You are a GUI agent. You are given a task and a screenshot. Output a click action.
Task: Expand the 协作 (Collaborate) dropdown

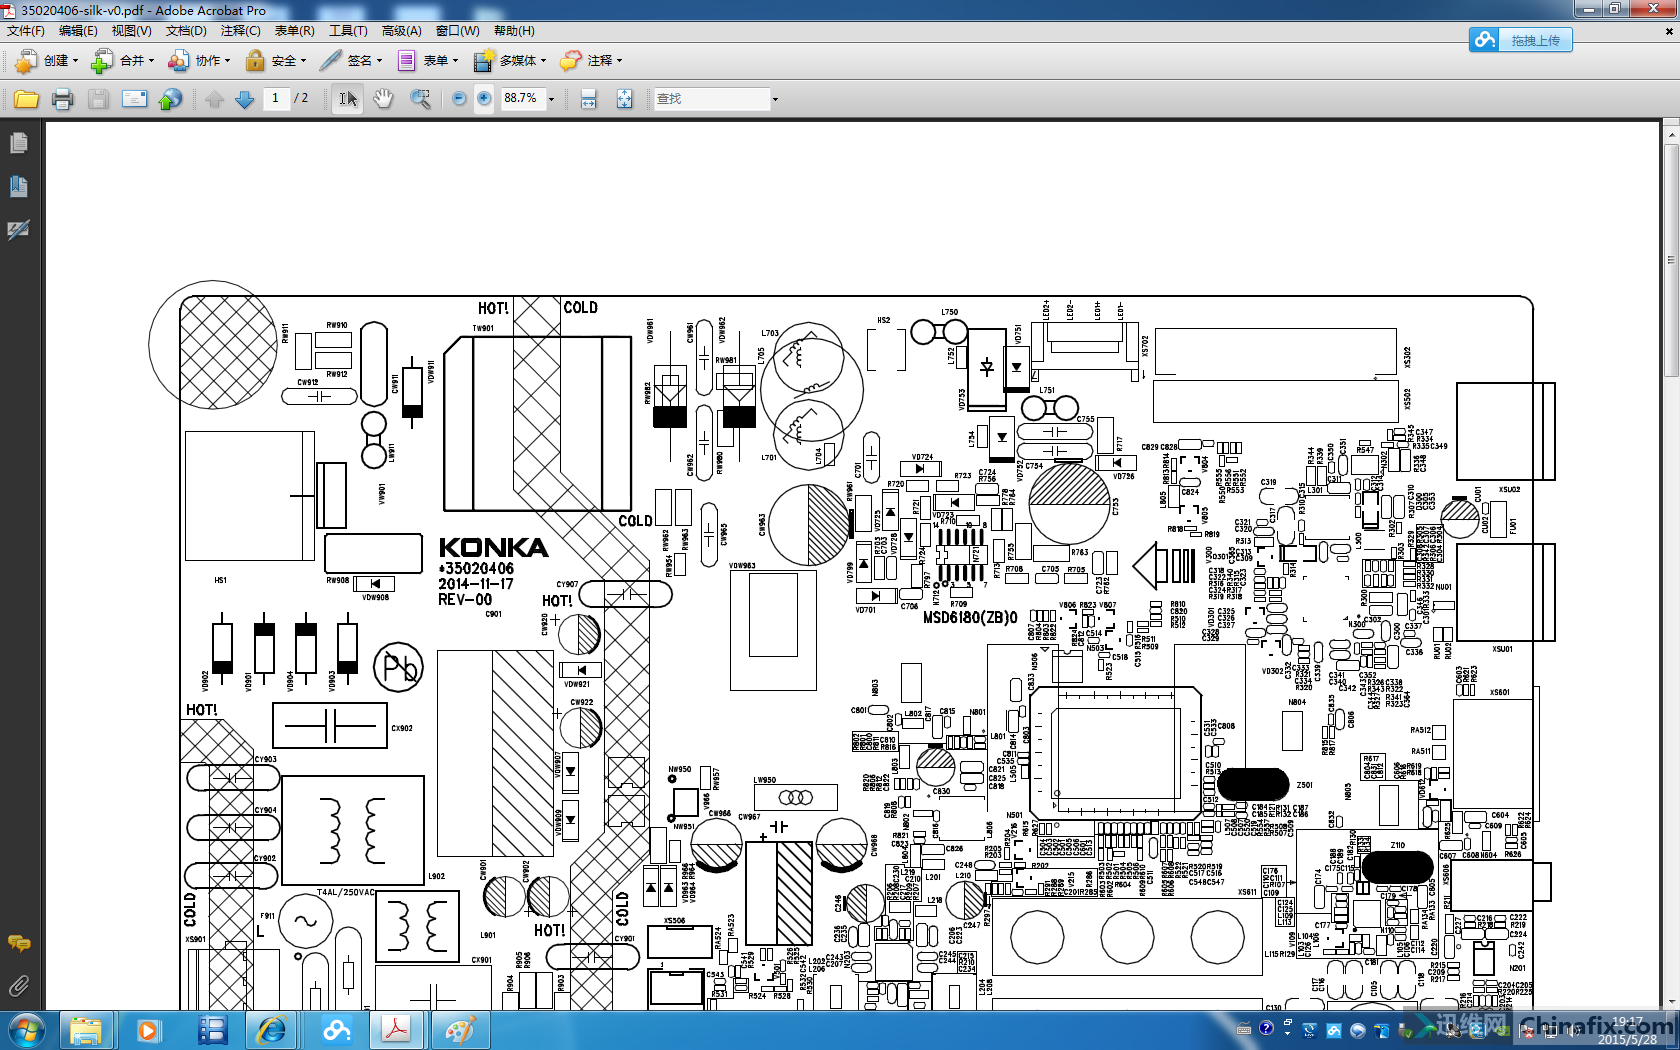click(198, 61)
